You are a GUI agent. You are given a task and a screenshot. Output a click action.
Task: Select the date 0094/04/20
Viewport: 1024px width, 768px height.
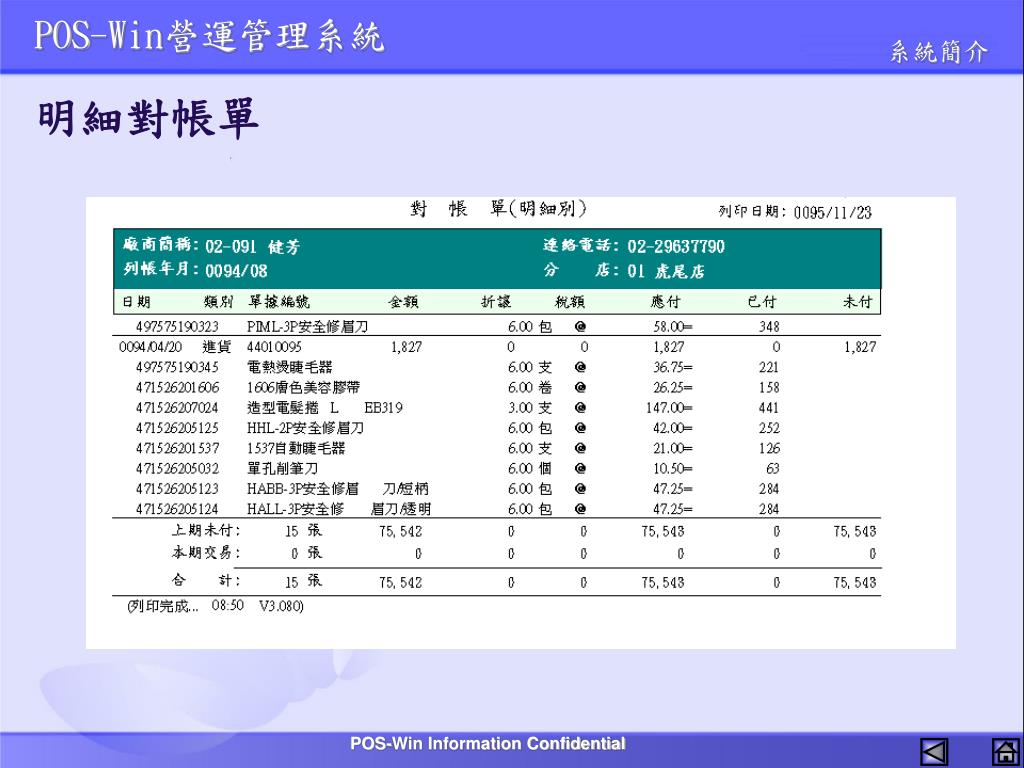coord(150,347)
